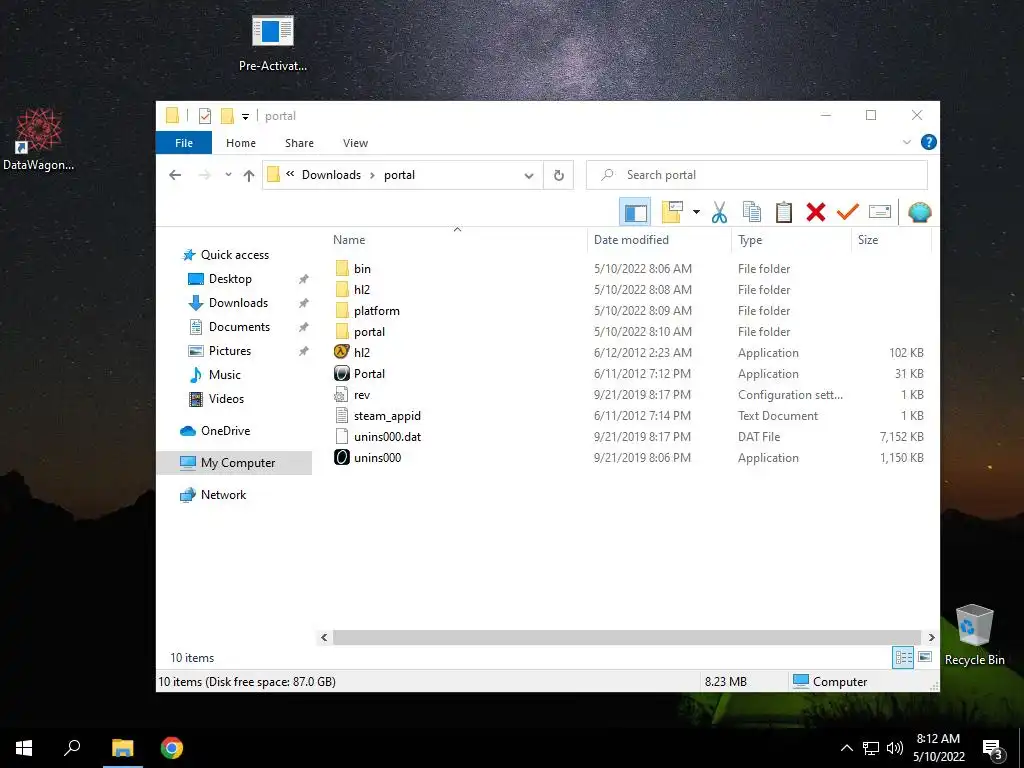The image size is (1024, 768).
Task: Select My Computer in navigation pane
Action: (x=234, y=463)
